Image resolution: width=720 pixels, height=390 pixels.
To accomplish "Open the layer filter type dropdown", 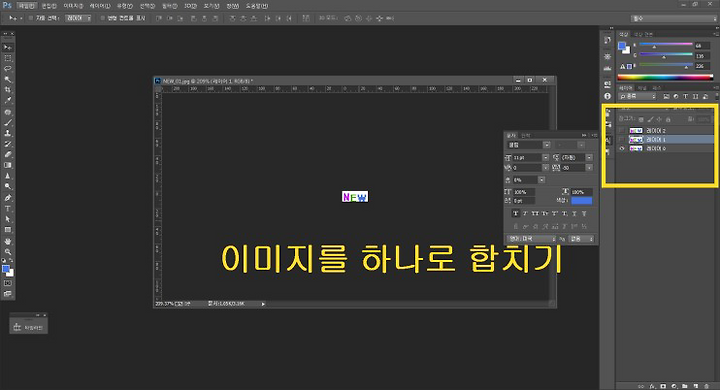I will [x=637, y=96].
